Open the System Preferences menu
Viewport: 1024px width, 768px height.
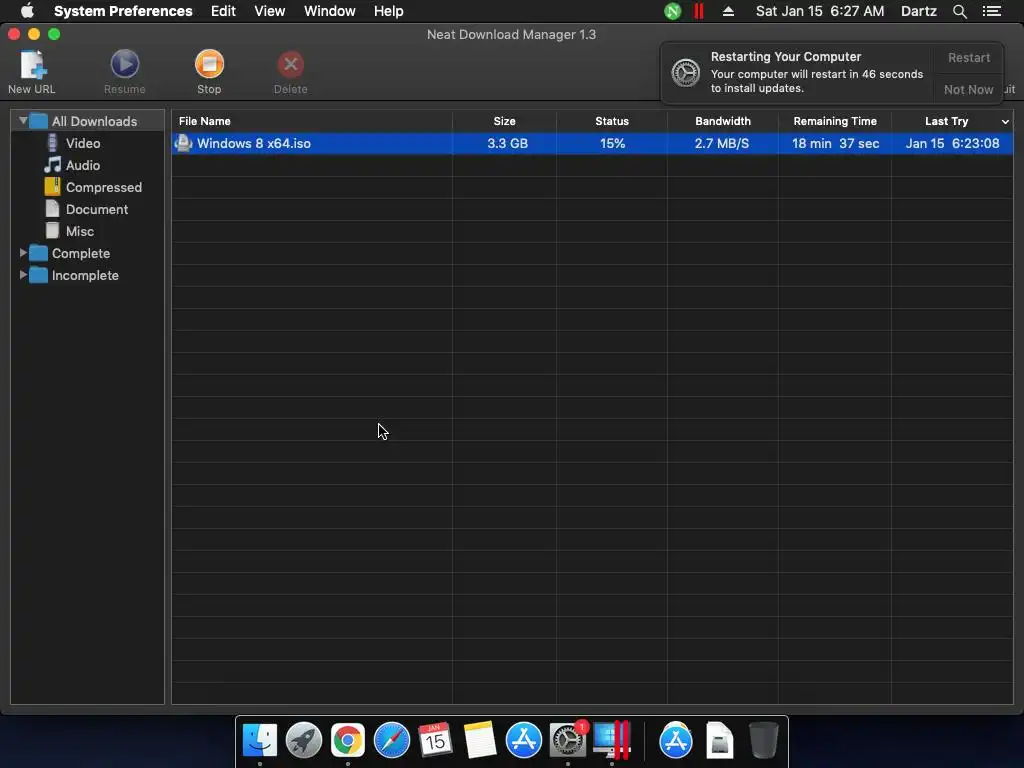coord(123,11)
